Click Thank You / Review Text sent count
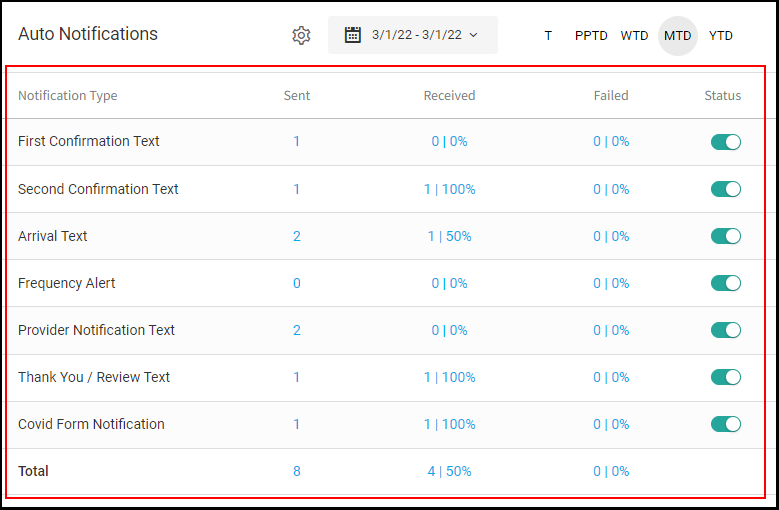Viewport: 779px width, 510px height. coord(297,377)
